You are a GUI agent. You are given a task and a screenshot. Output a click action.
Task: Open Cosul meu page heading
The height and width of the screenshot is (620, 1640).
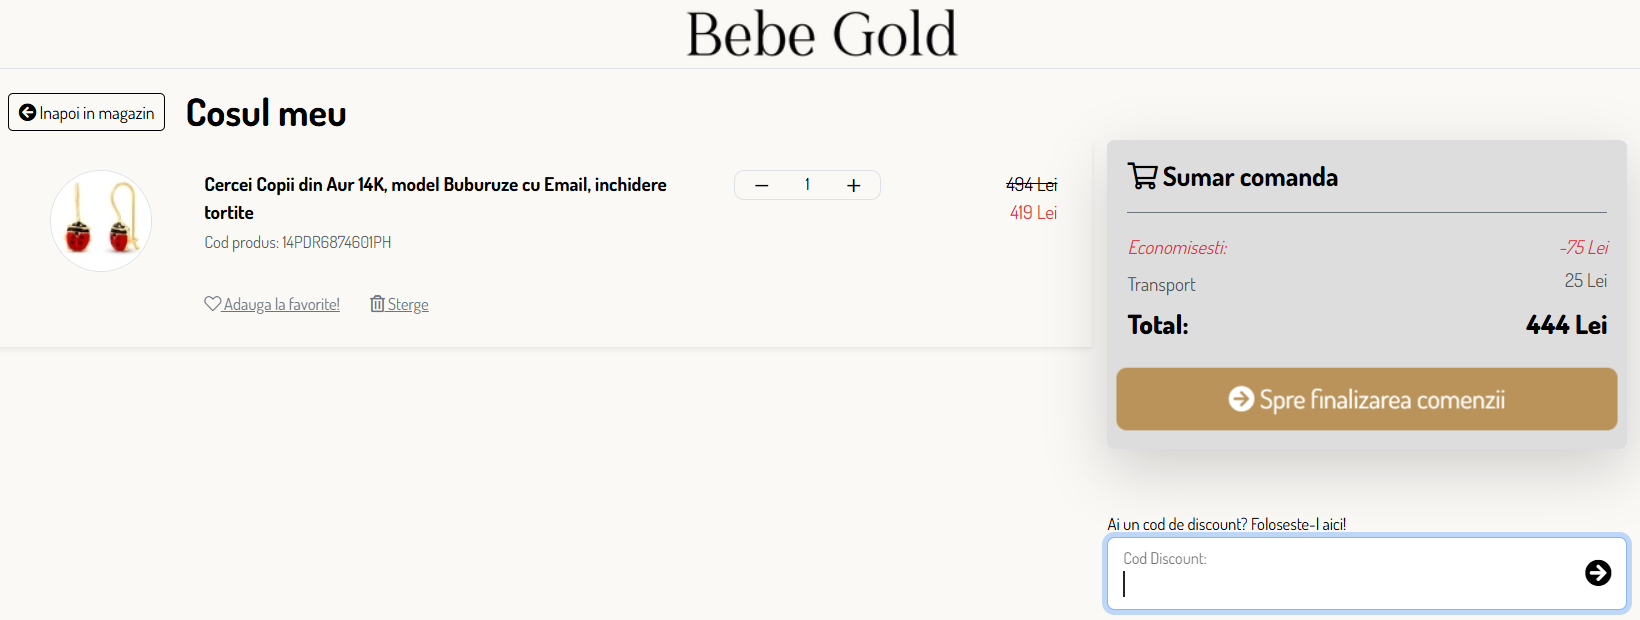[x=265, y=112]
